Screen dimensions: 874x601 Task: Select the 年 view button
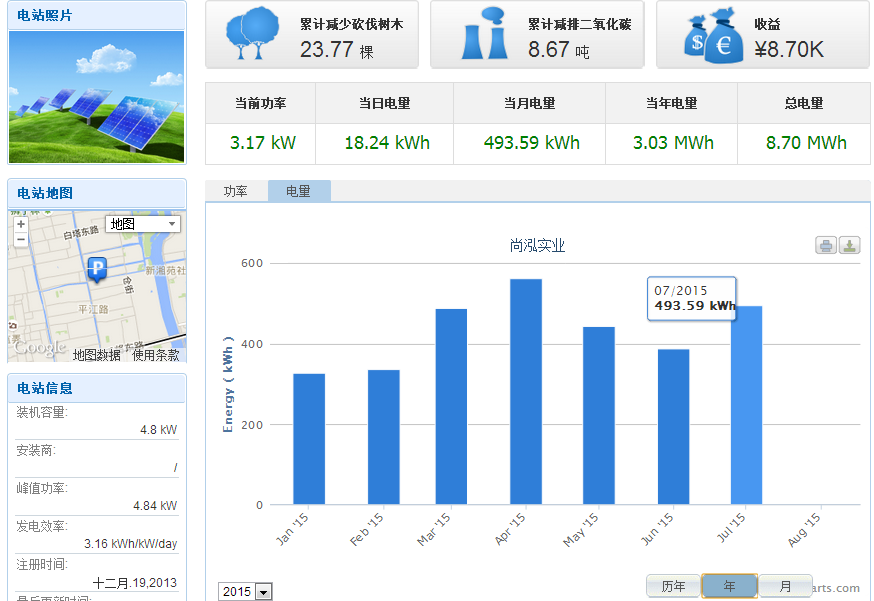tap(729, 586)
